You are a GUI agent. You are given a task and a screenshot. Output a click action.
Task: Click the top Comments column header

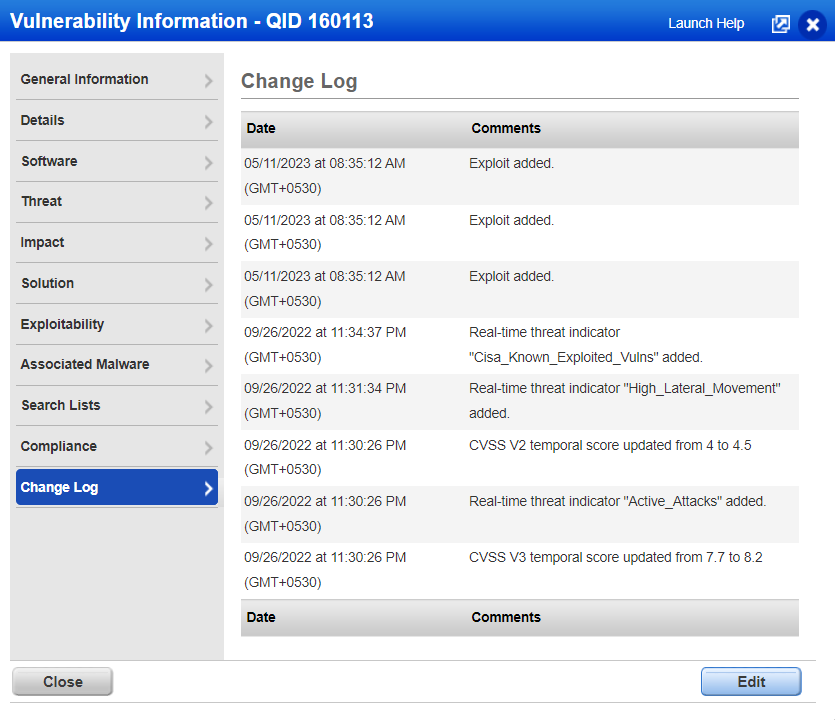tap(506, 128)
